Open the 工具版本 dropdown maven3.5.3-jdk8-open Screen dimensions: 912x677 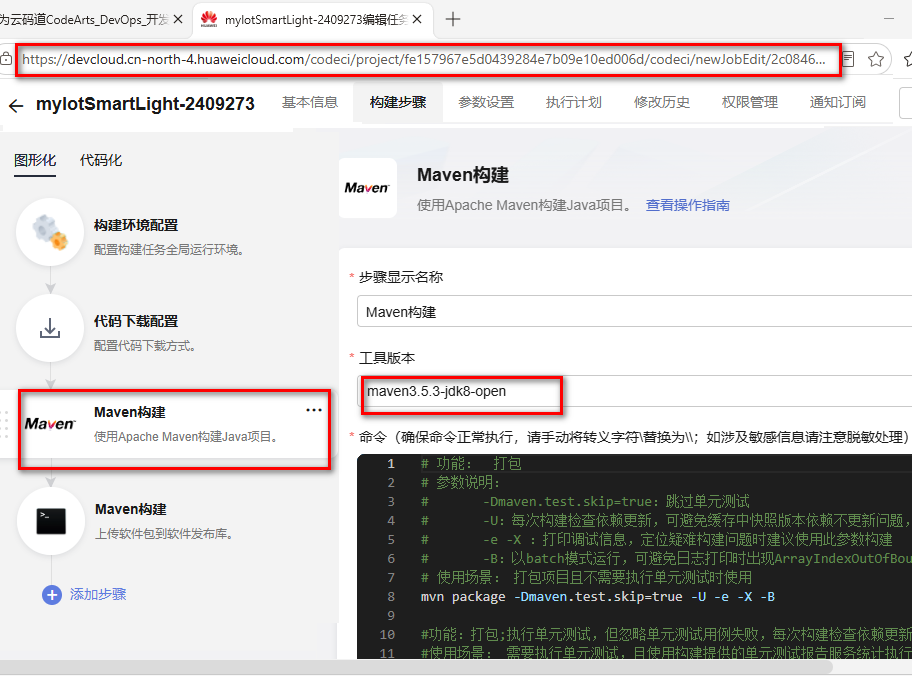635,391
